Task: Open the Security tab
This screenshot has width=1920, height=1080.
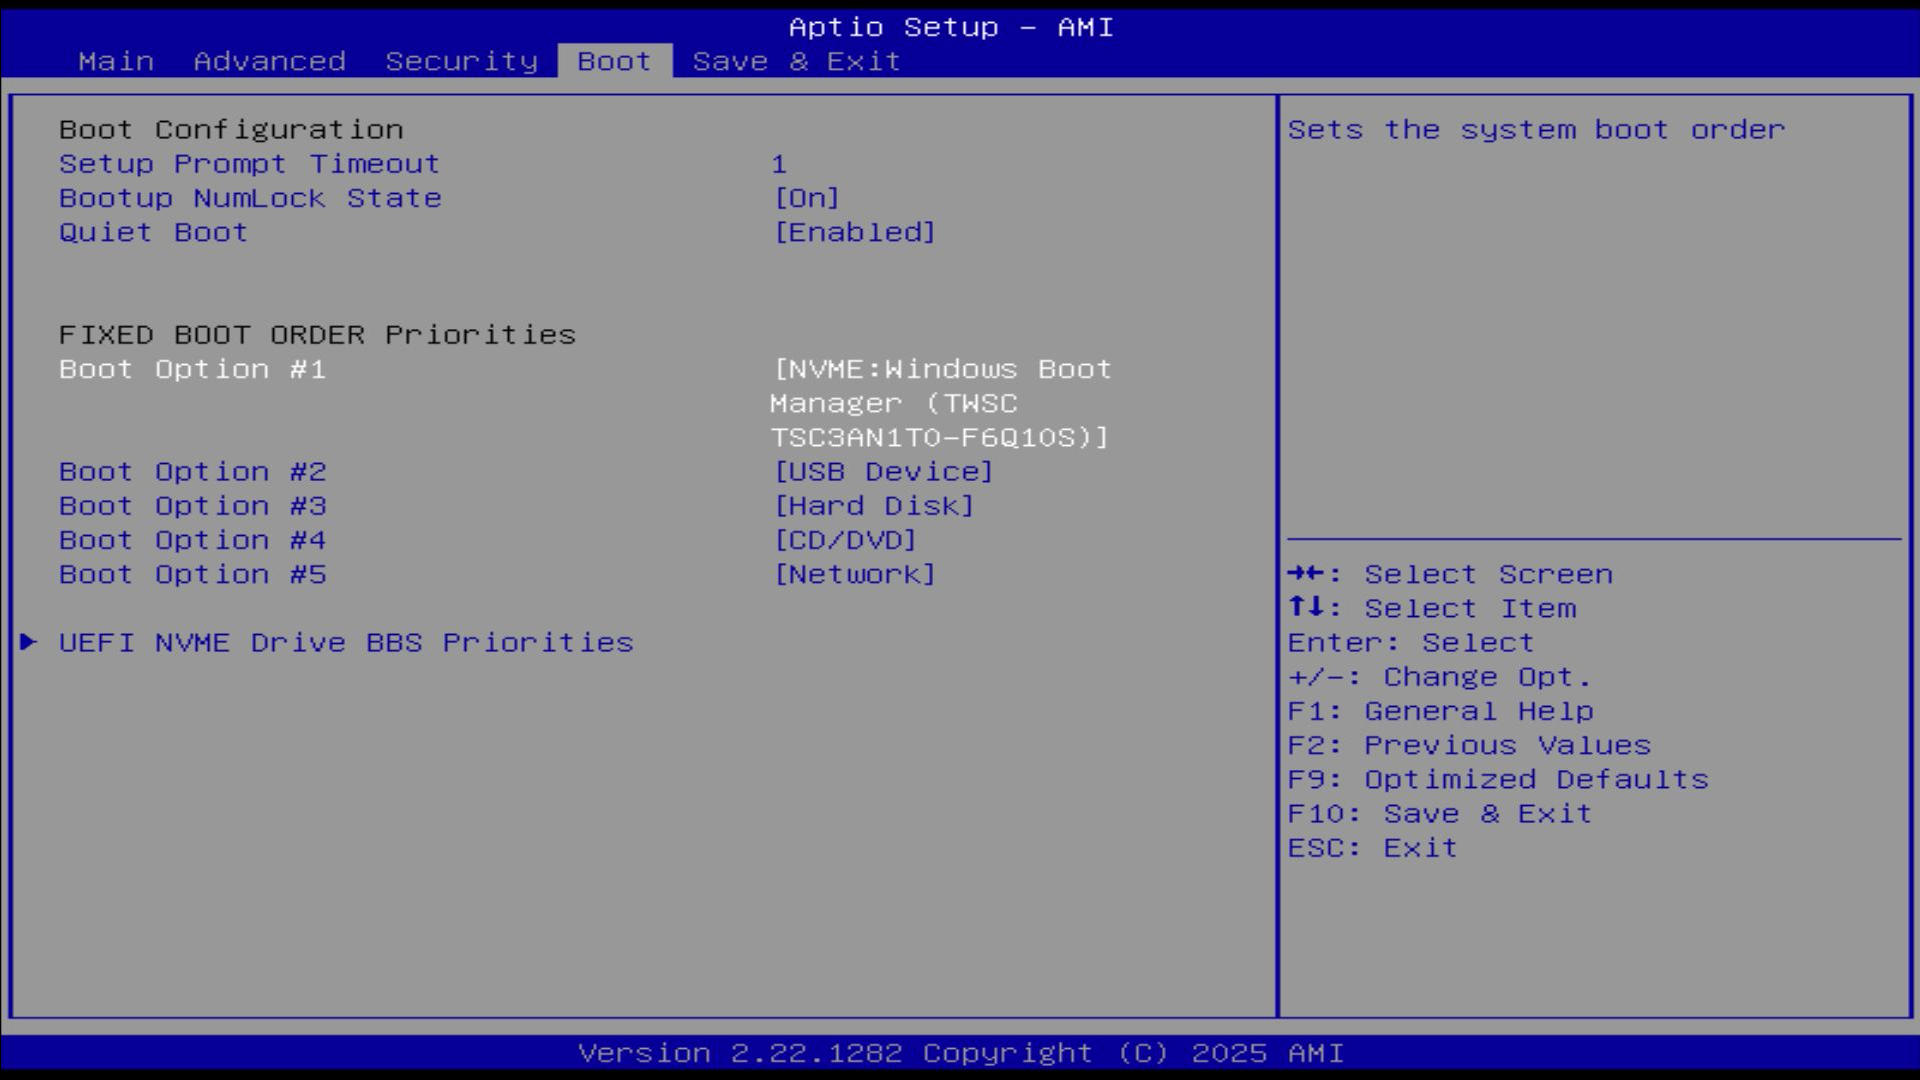Action: coord(461,61)
